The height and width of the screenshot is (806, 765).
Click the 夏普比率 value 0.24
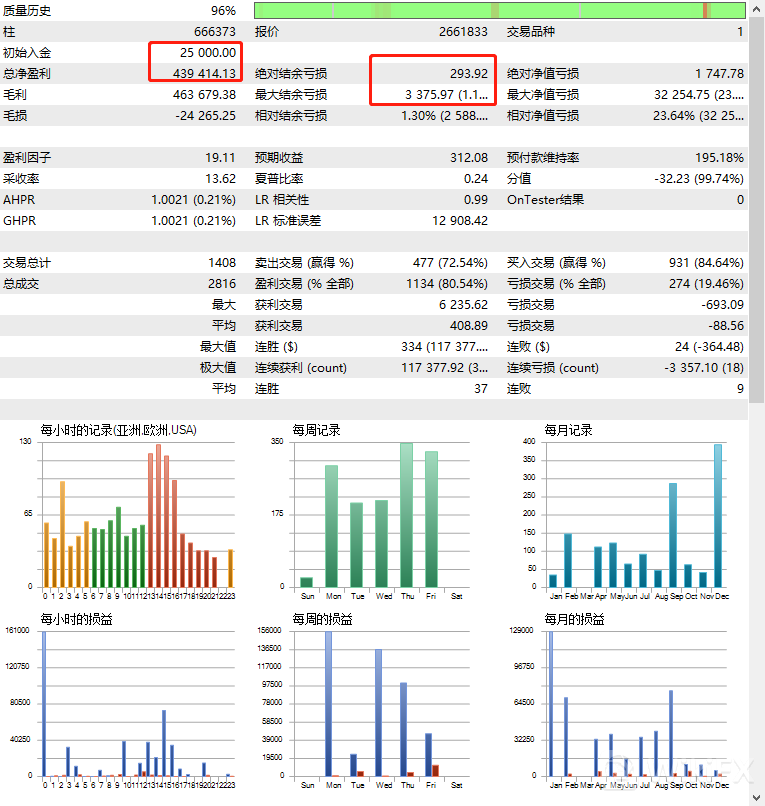pos(476,179)
